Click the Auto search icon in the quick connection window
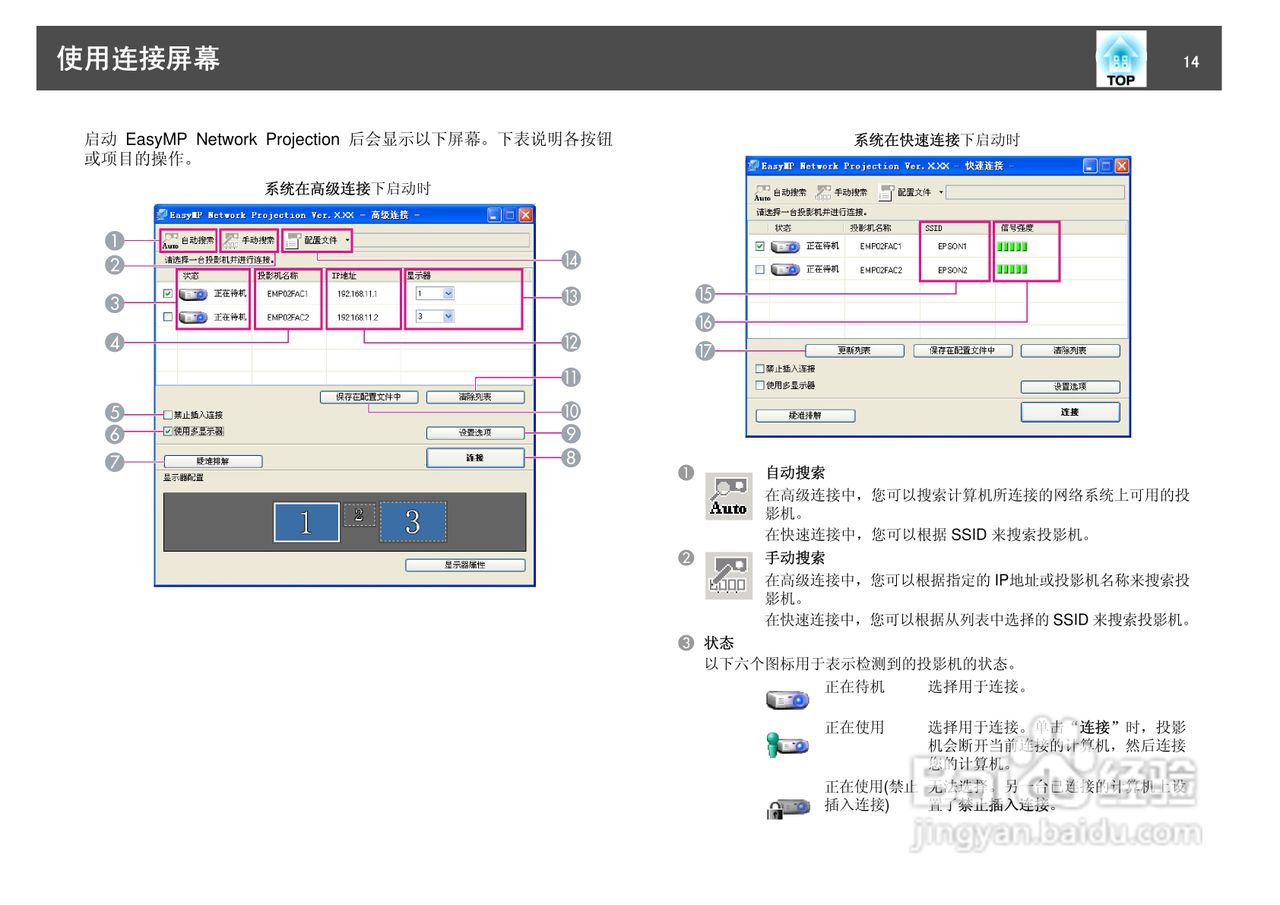The height and width of the screenshot is (905, 1280). [762, 193]
